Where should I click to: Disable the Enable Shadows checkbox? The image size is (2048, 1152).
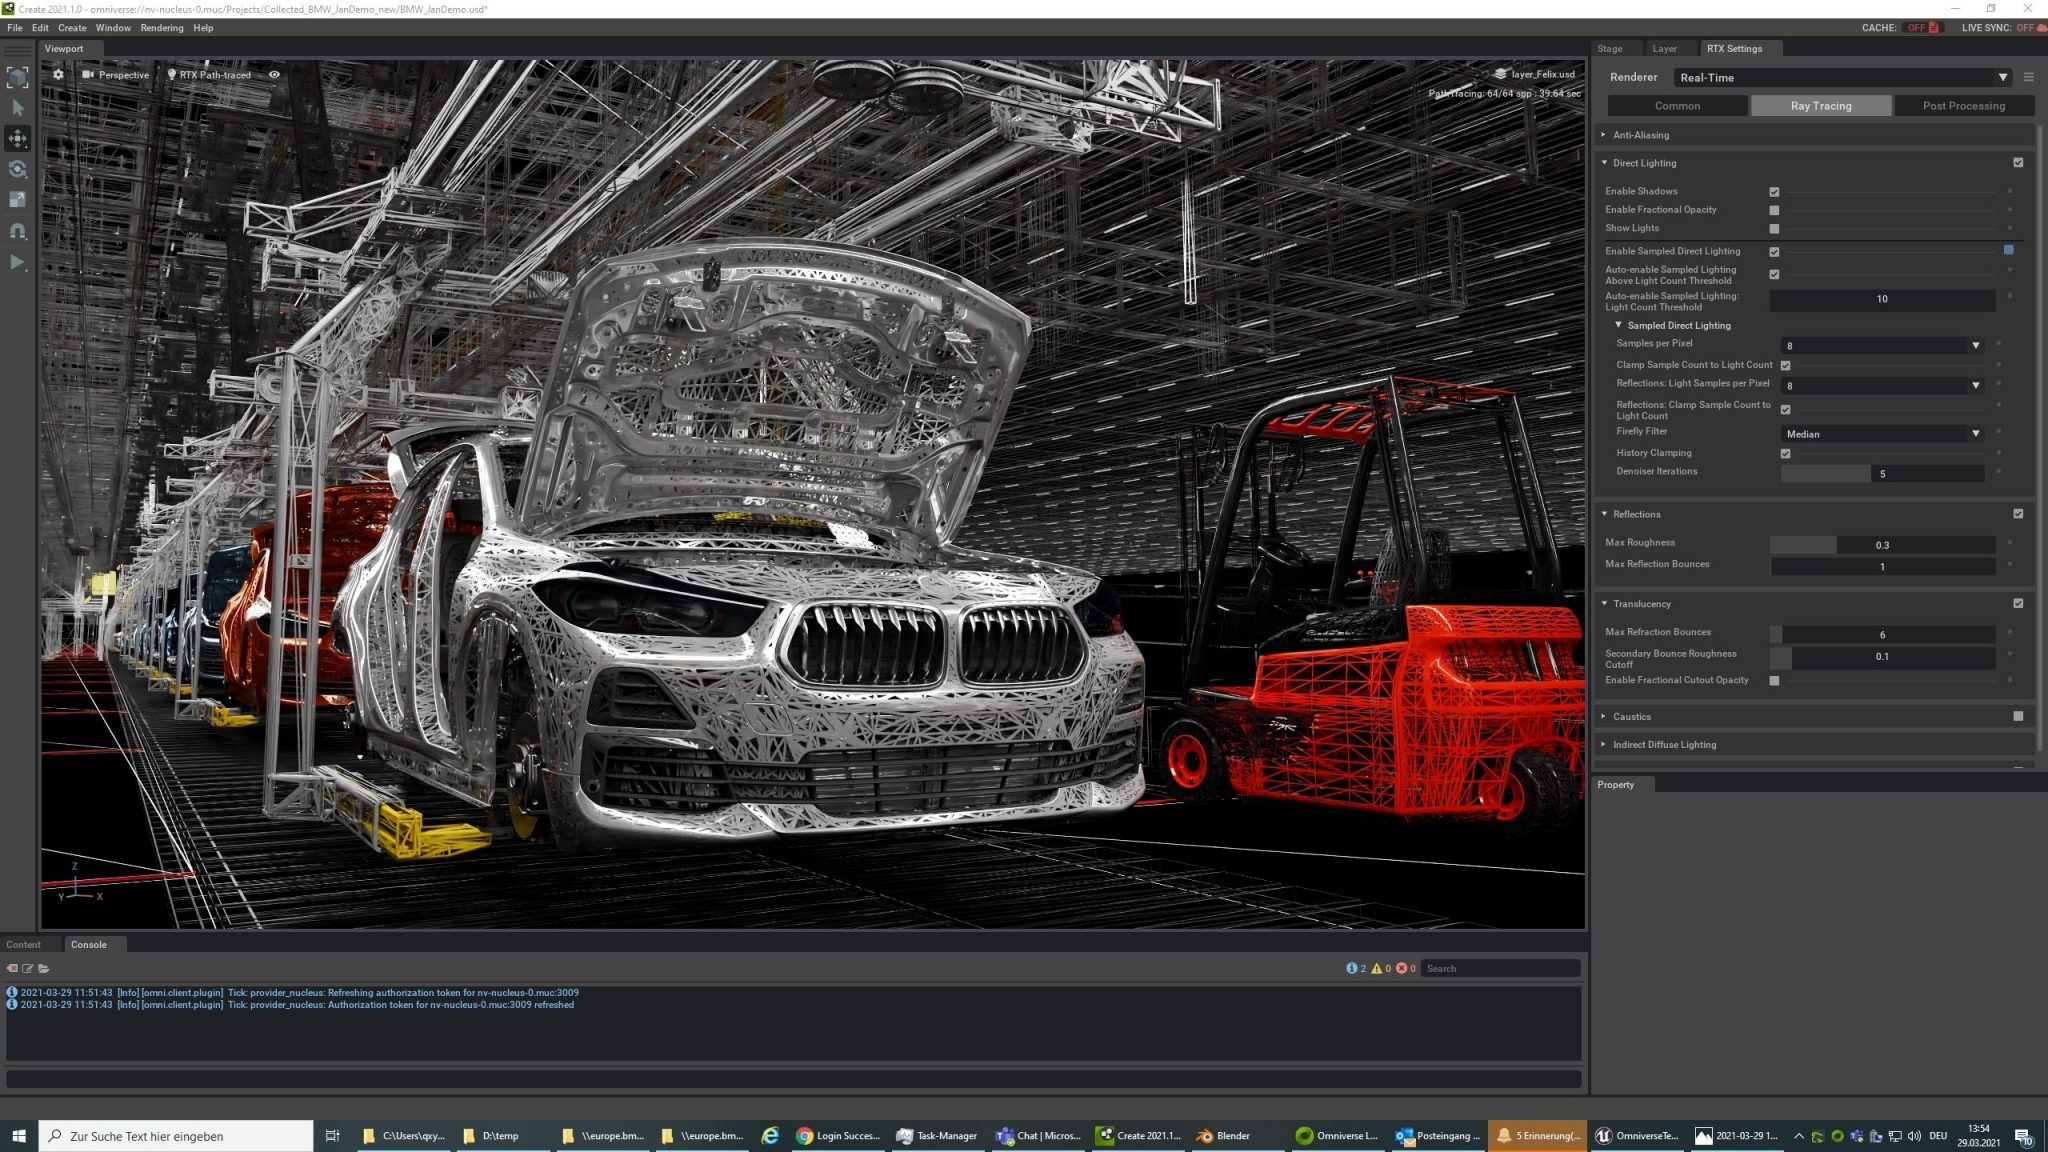[1775, 191]
